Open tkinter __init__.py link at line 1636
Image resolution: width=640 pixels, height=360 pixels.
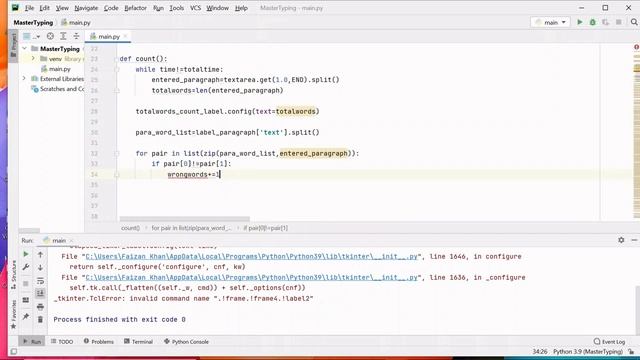pos(251,277)
